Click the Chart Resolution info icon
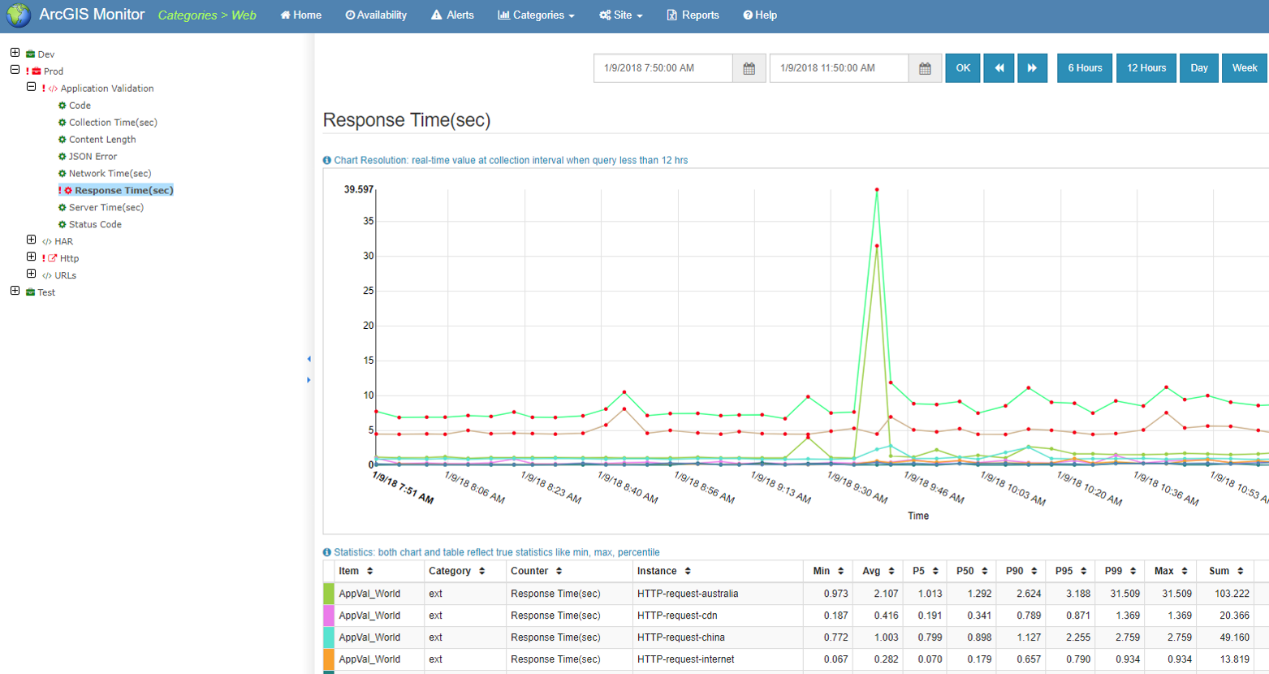The image size is (1269, 674). click(327, 160)
